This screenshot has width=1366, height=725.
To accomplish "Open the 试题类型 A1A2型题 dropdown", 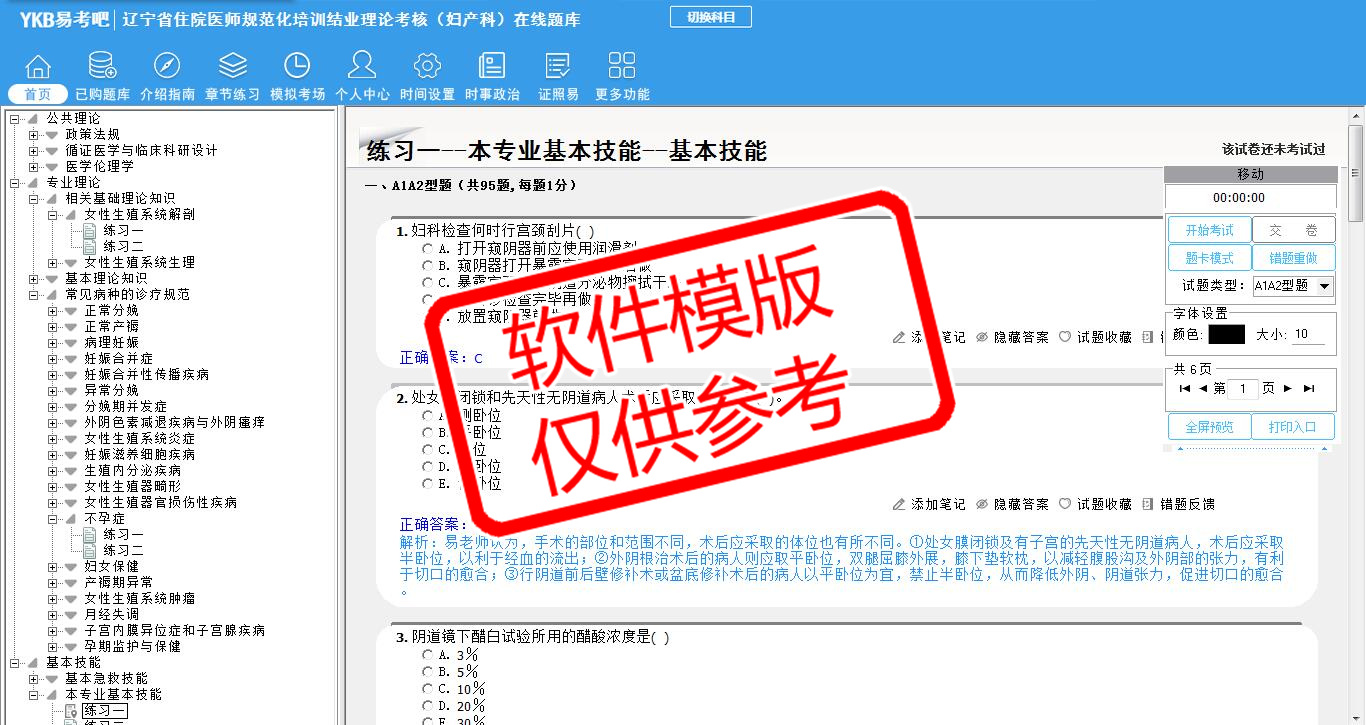I will coord(1293,286).
